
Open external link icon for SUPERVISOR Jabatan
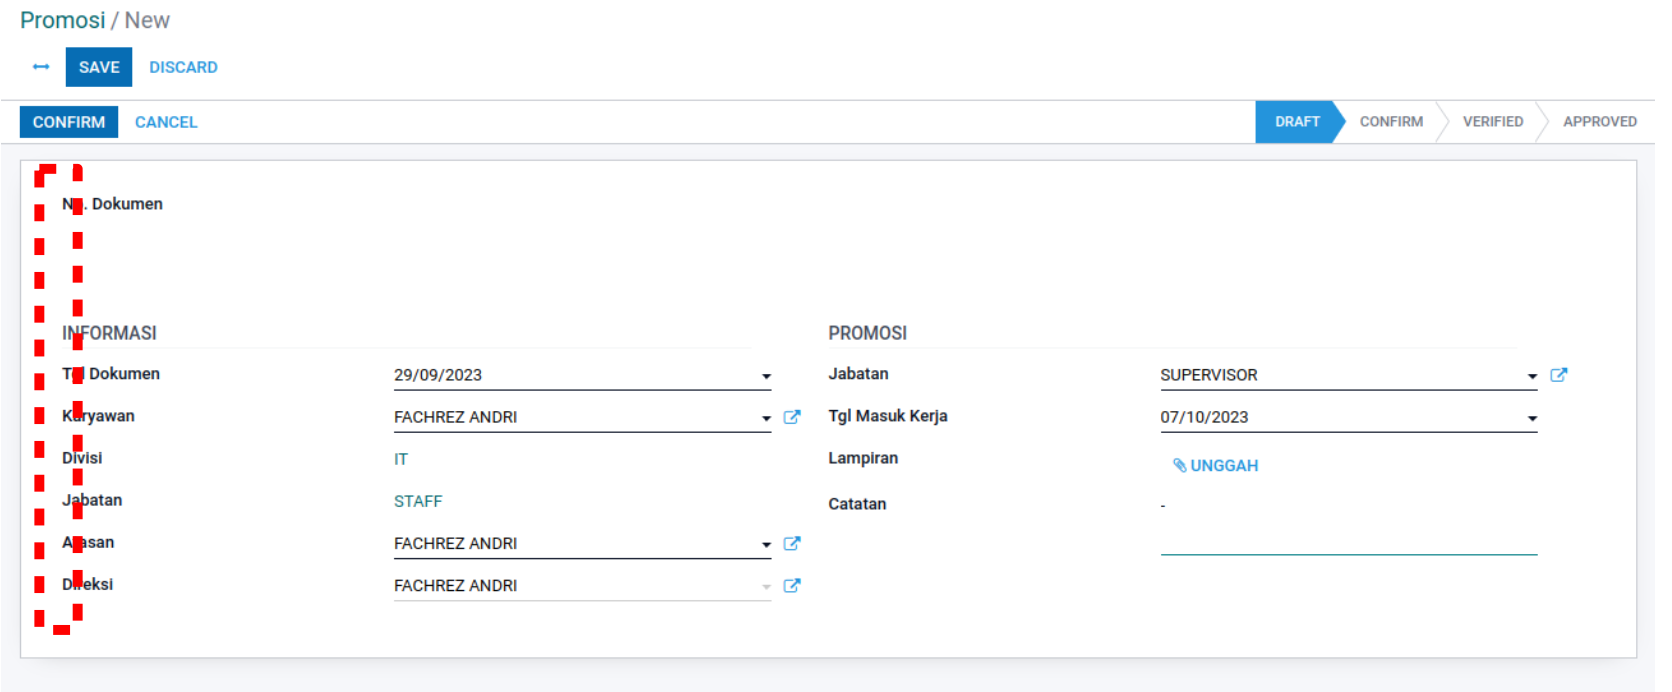(1558, 375)
